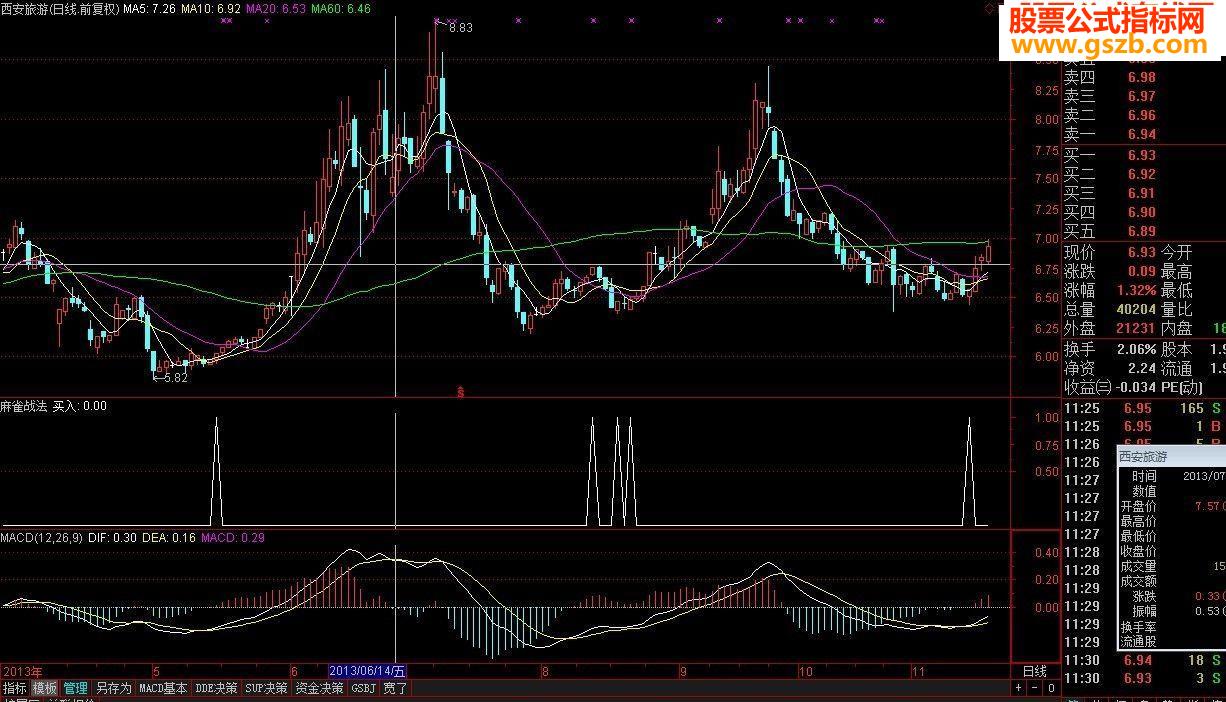Click the 收益(三) -0.034 value
The width and height of the screenshot is (1226, 702).
[1137, 387]
